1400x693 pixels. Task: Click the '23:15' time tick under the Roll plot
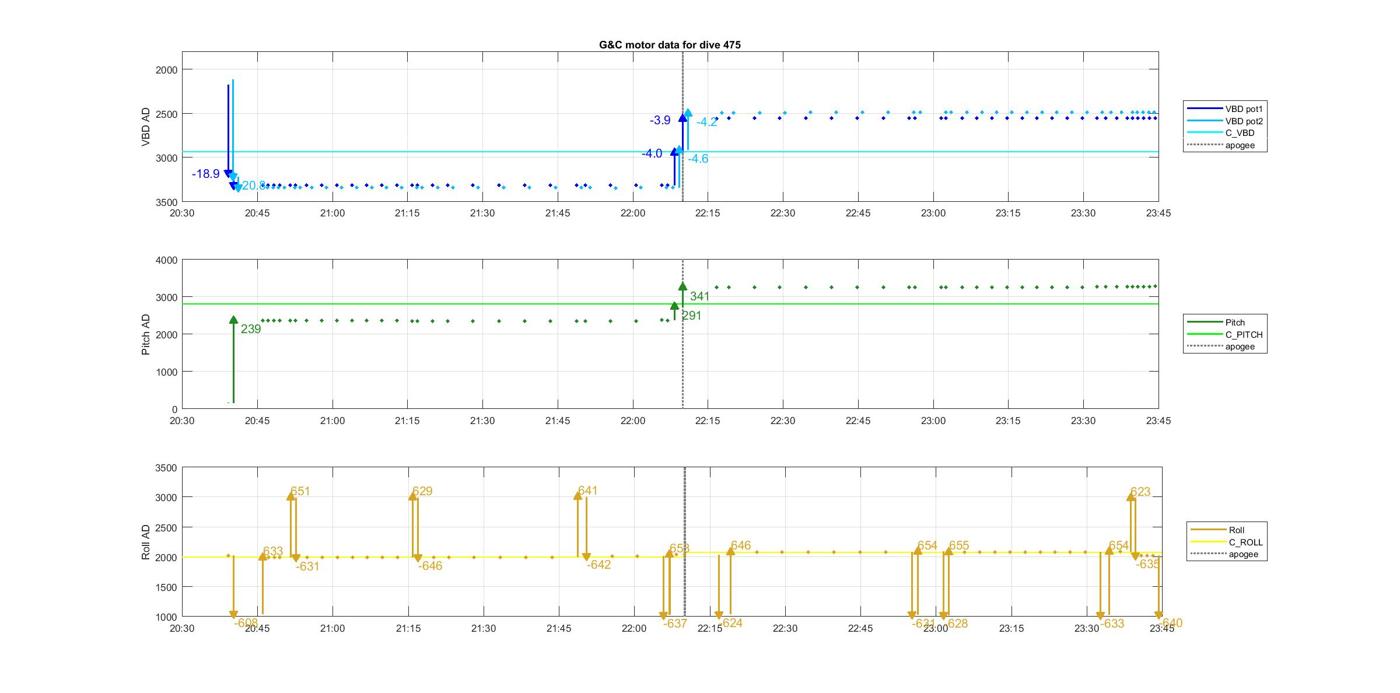pyautogui.click(x=1011, y=628)
